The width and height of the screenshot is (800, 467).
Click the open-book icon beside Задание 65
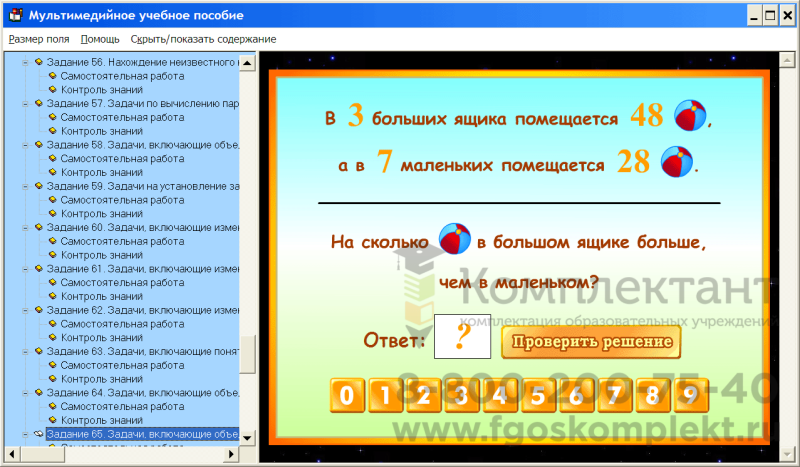pos(38,434)
